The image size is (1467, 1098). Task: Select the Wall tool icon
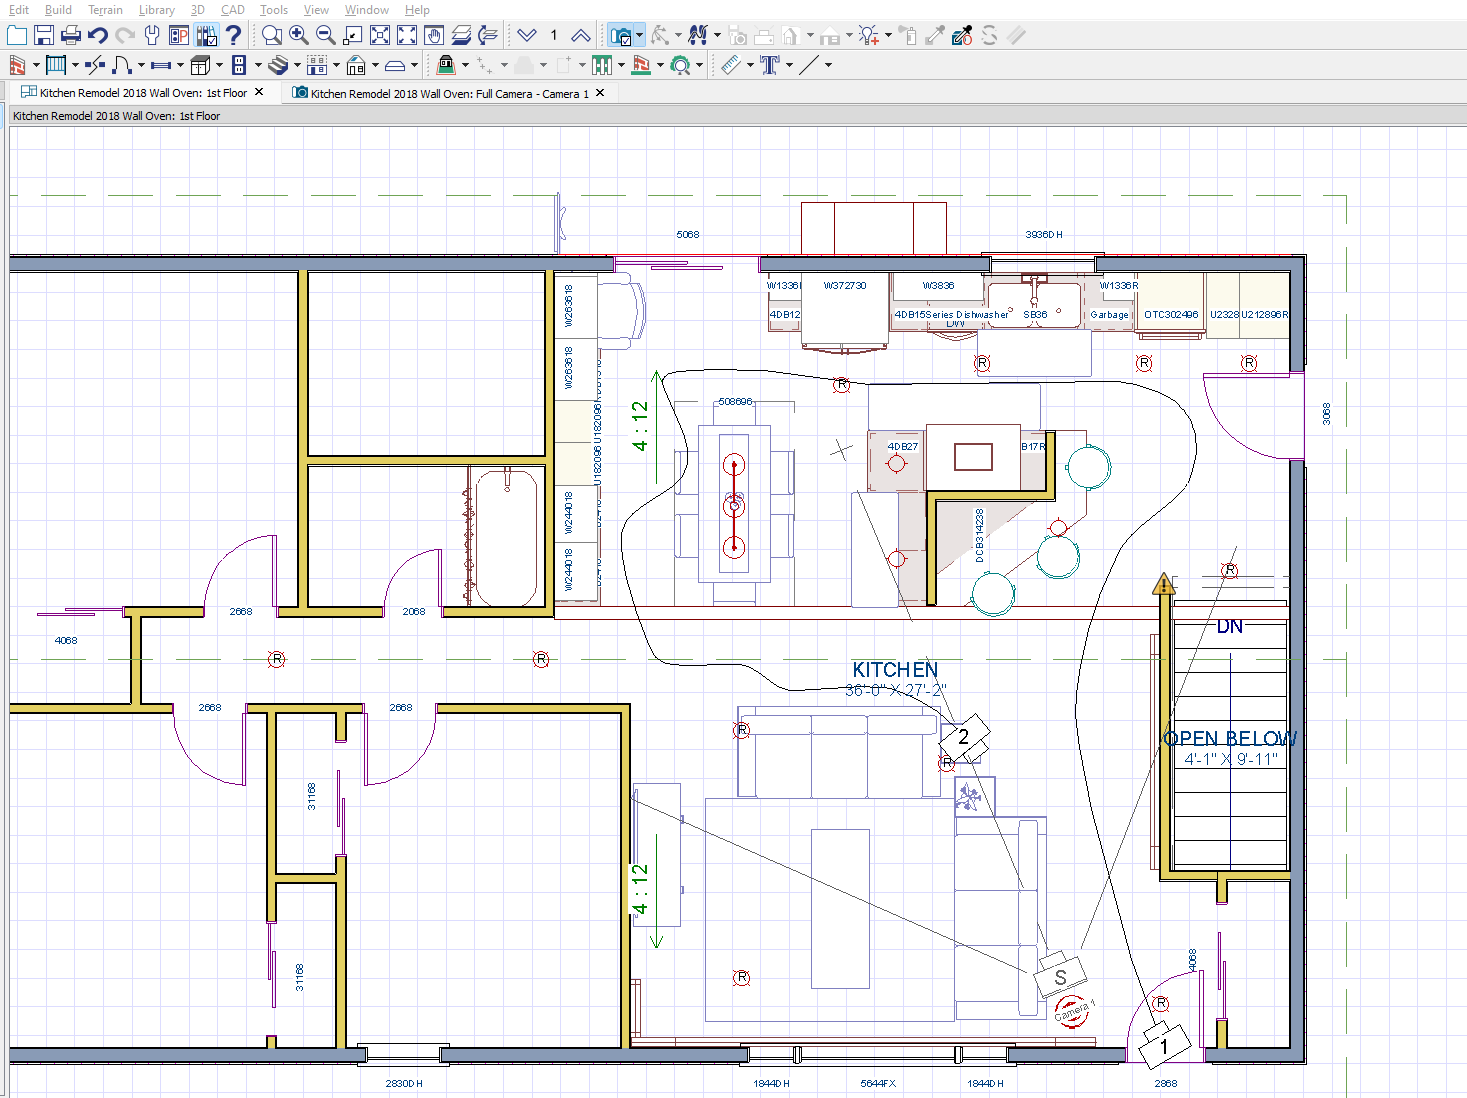point(17,65)
